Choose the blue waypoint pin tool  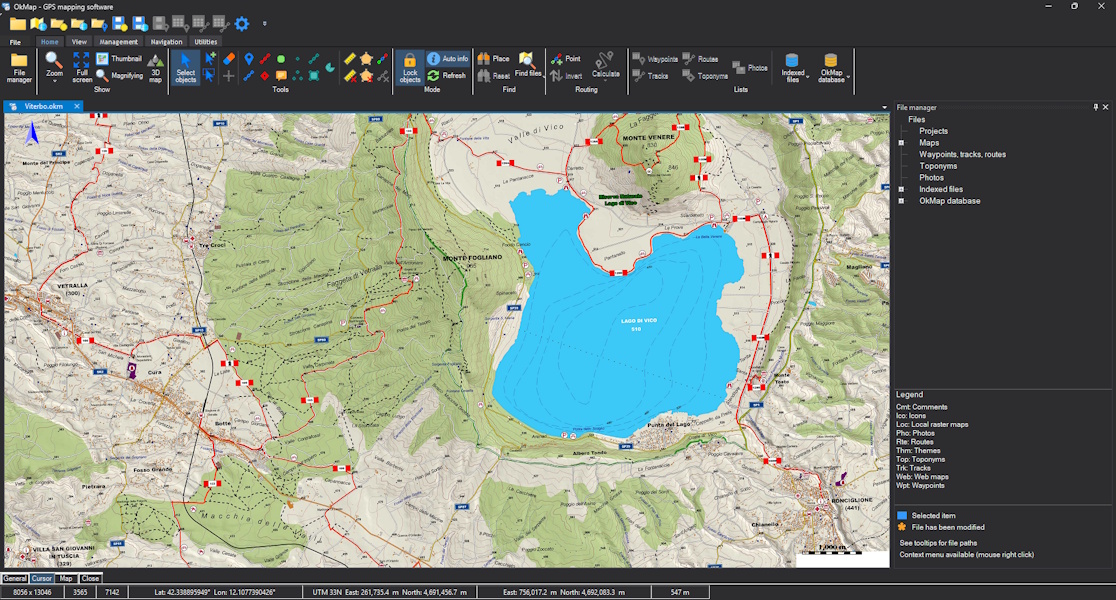click(248, 58)
